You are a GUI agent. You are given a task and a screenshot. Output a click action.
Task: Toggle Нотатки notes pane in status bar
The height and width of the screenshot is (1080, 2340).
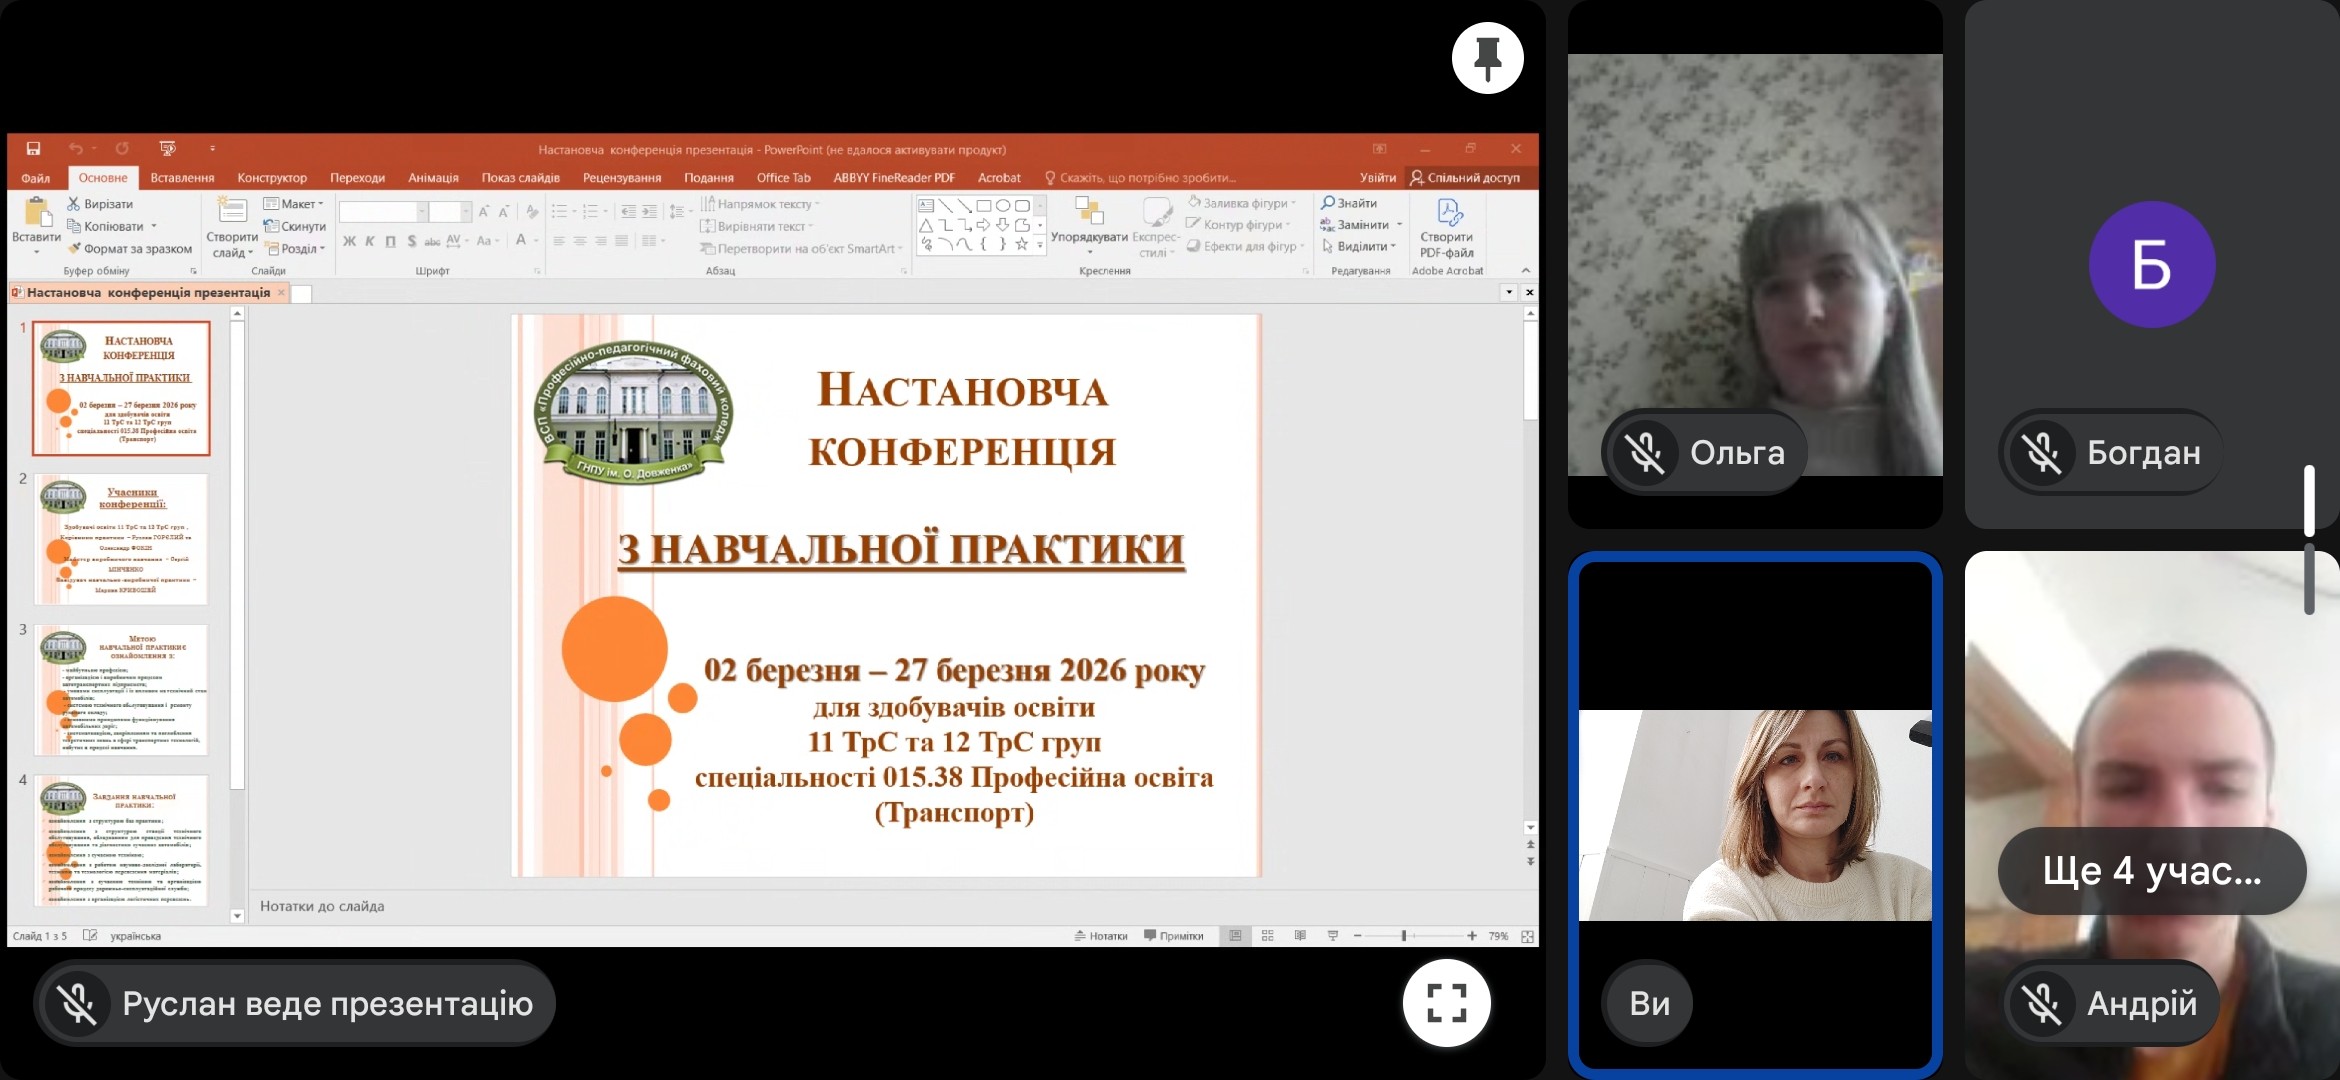click(1101, 936)
